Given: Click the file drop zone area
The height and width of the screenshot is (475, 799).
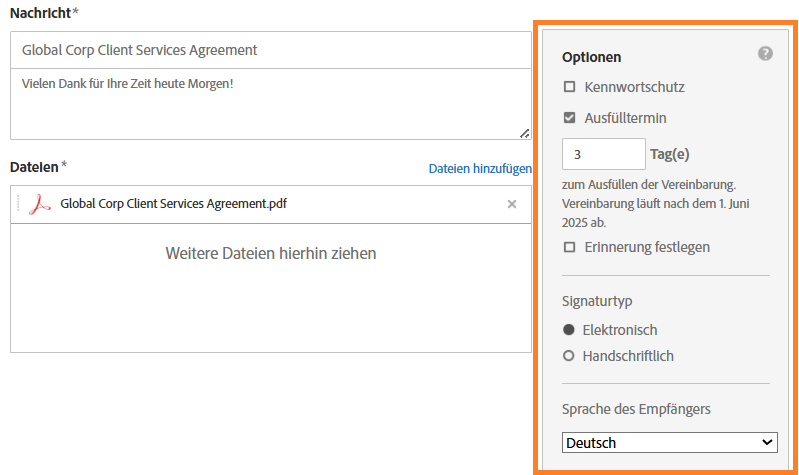Looking at the screenshot, I should tap(270, 285).
